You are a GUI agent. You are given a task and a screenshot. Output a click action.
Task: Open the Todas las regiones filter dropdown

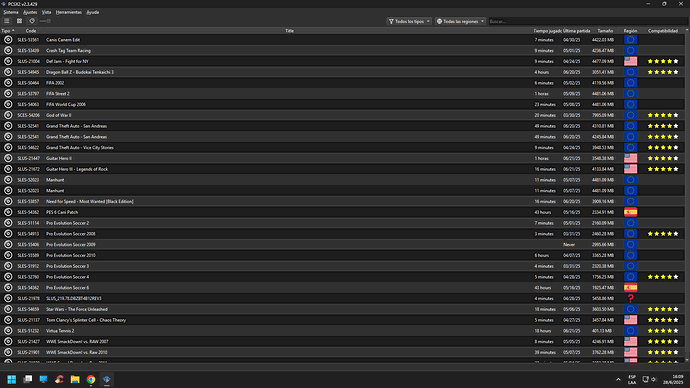point(460,21)
